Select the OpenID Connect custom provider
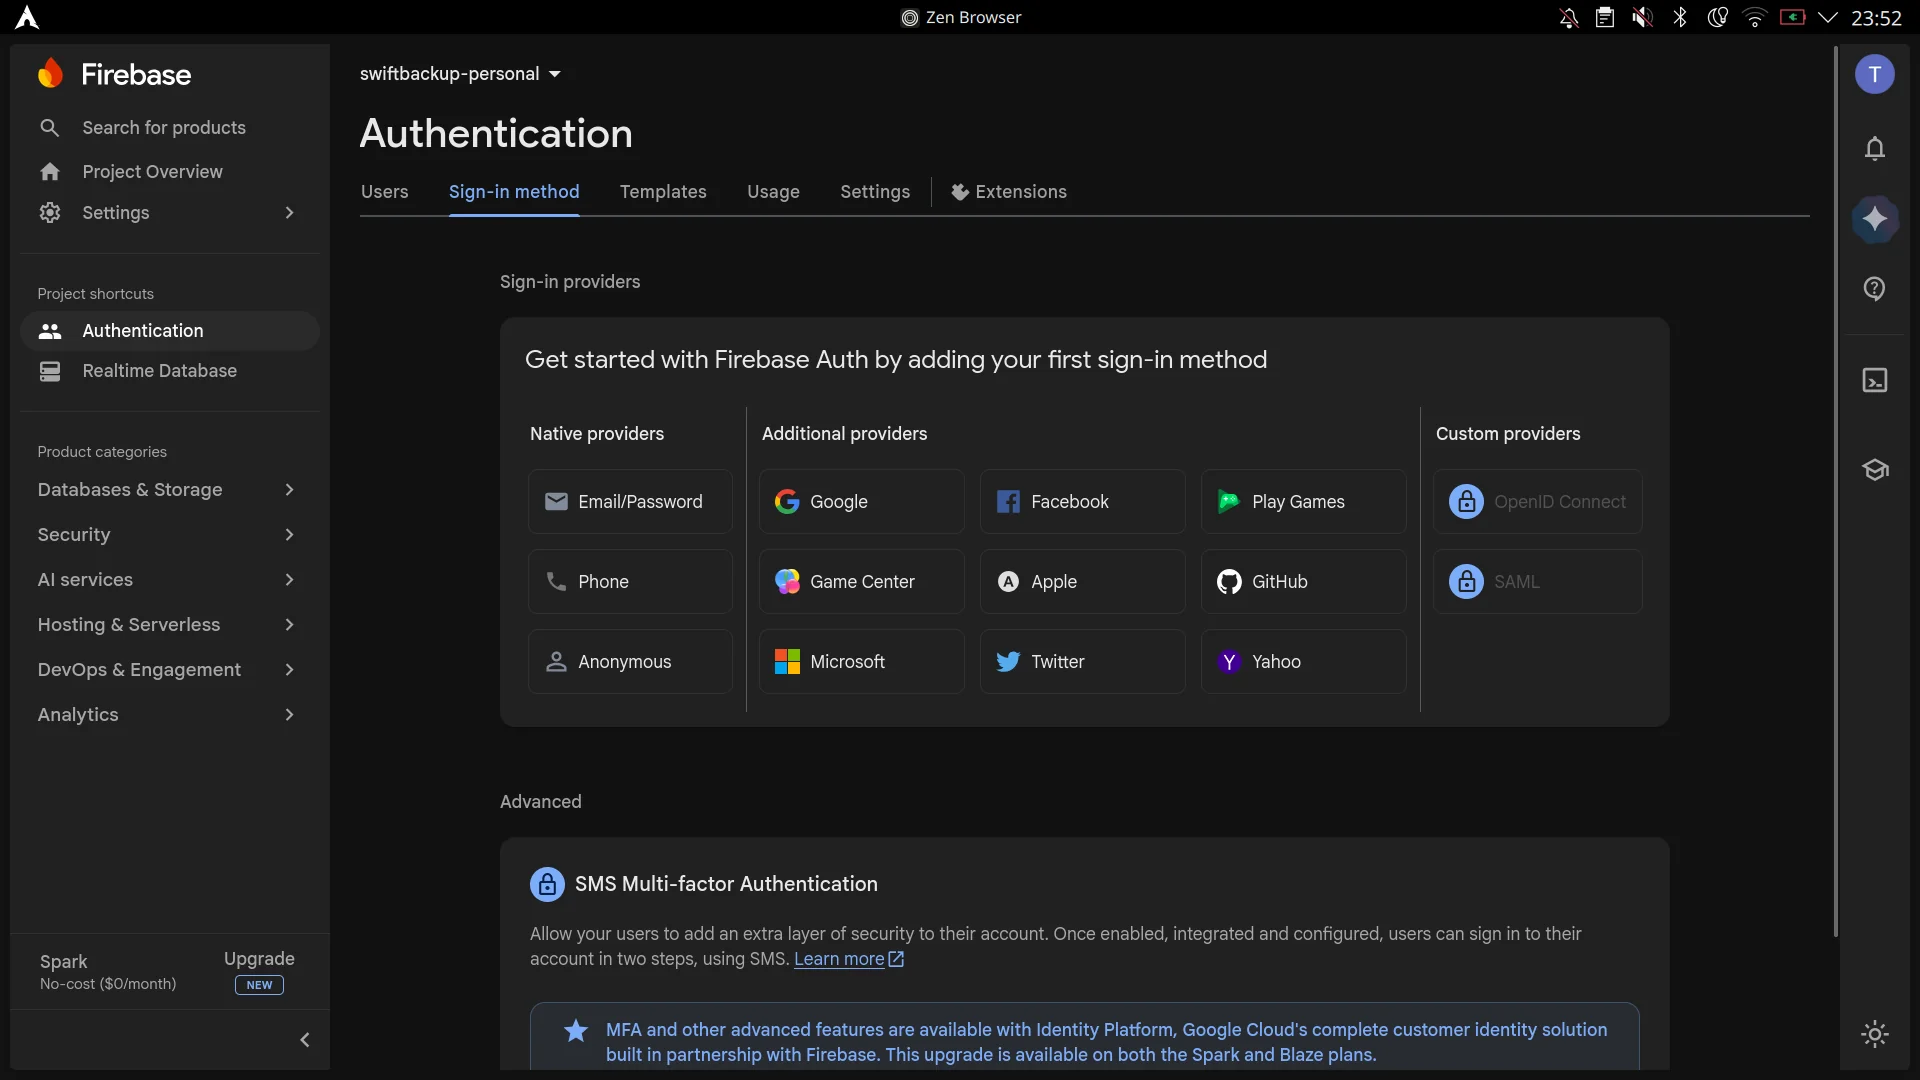 click(1538, 502)
